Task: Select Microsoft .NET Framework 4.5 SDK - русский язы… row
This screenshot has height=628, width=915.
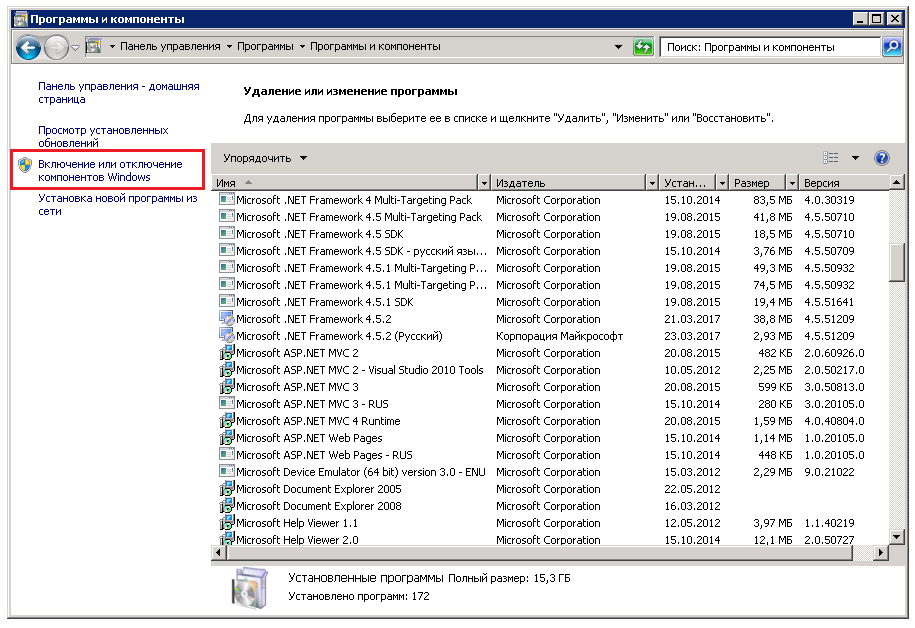Action: click(x=550, y=251)
